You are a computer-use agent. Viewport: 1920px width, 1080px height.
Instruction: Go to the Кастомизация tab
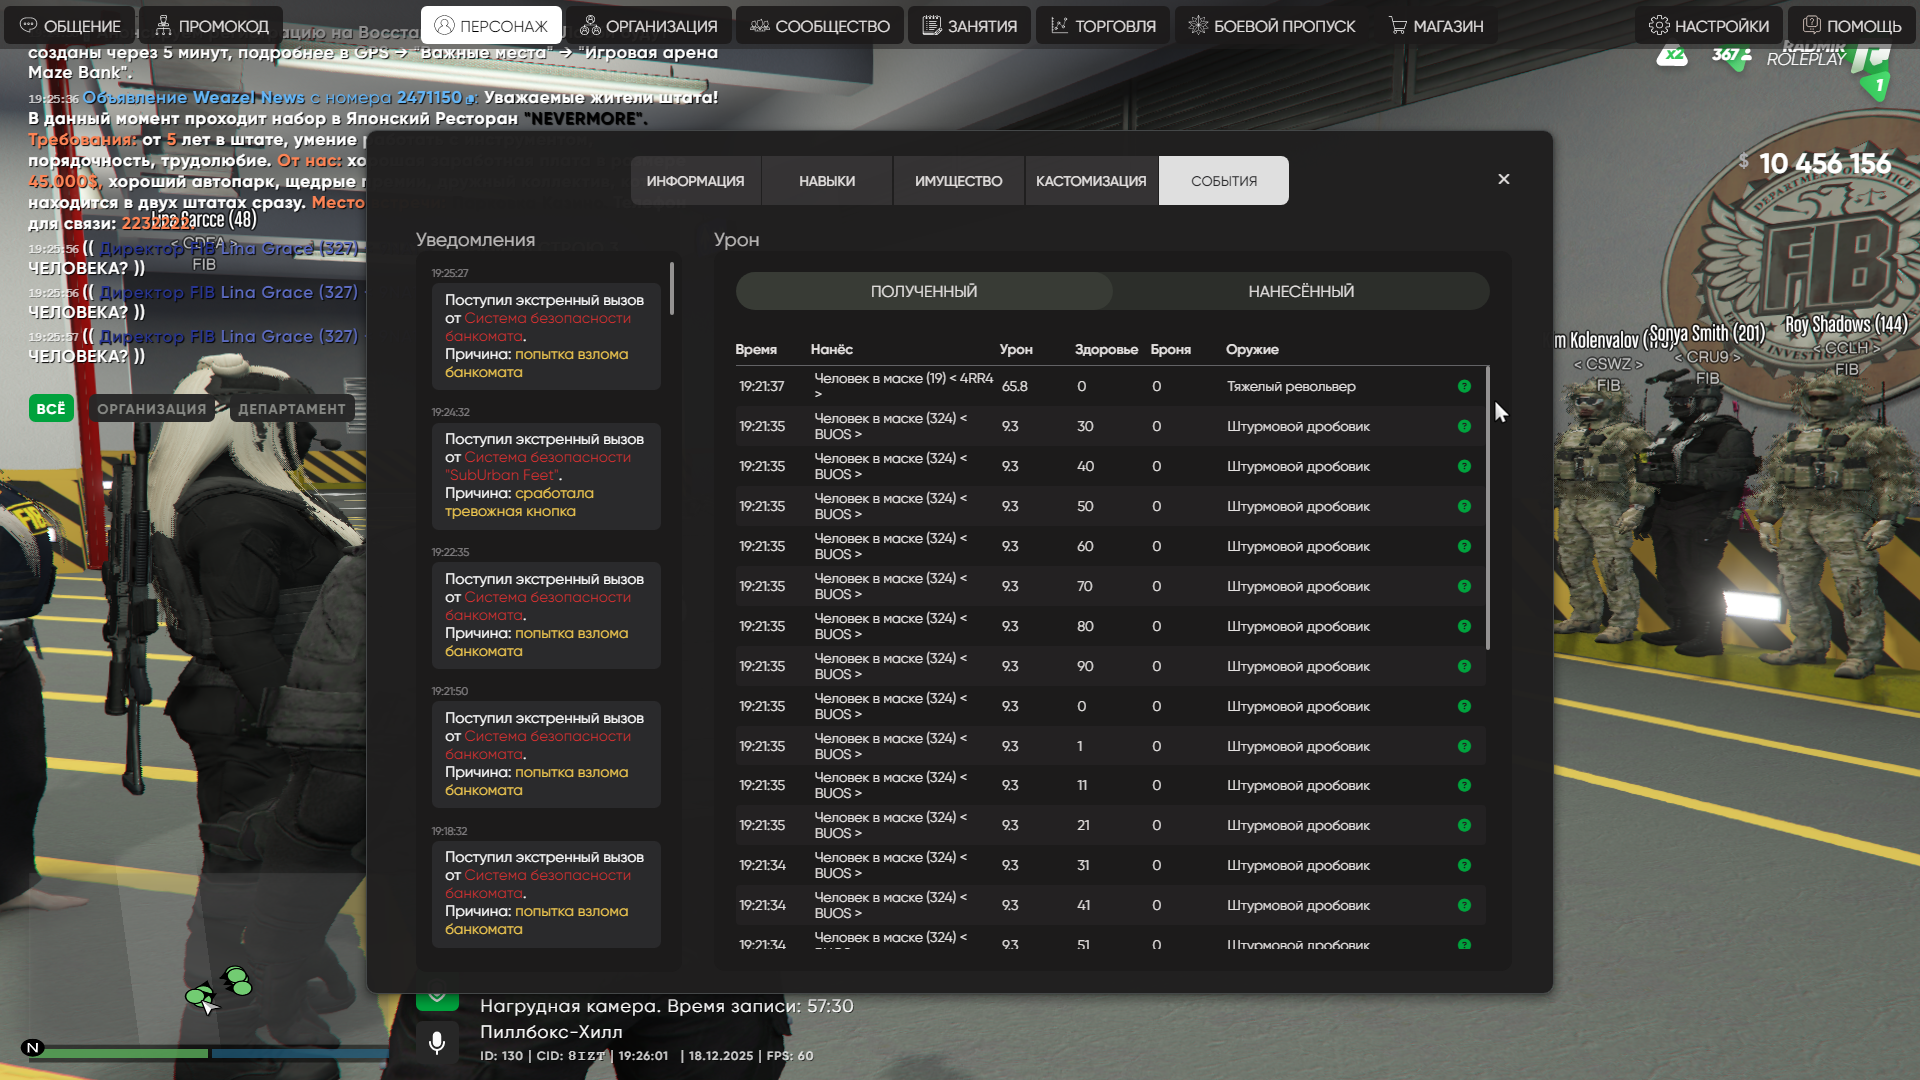coord(1090,181)
